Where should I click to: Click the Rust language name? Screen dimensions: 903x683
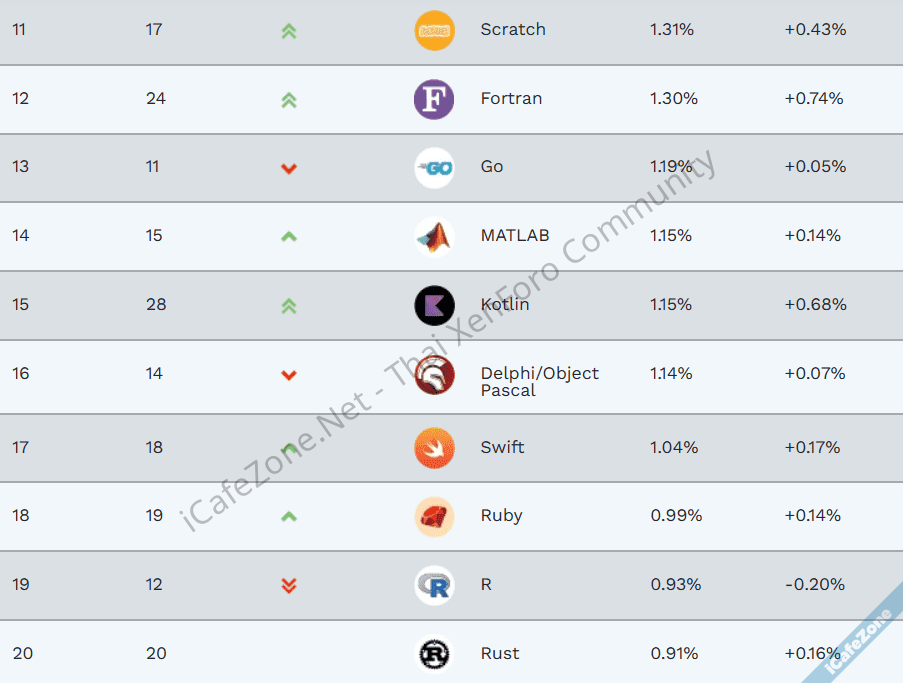499,653
